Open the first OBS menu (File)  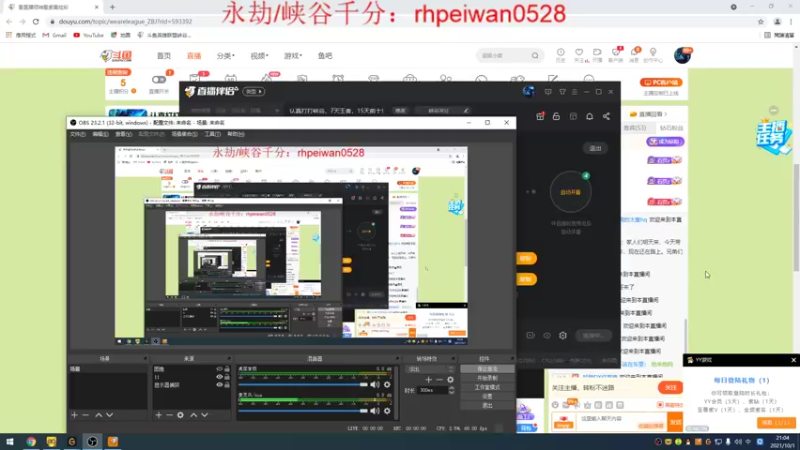[x=78, y=134]
